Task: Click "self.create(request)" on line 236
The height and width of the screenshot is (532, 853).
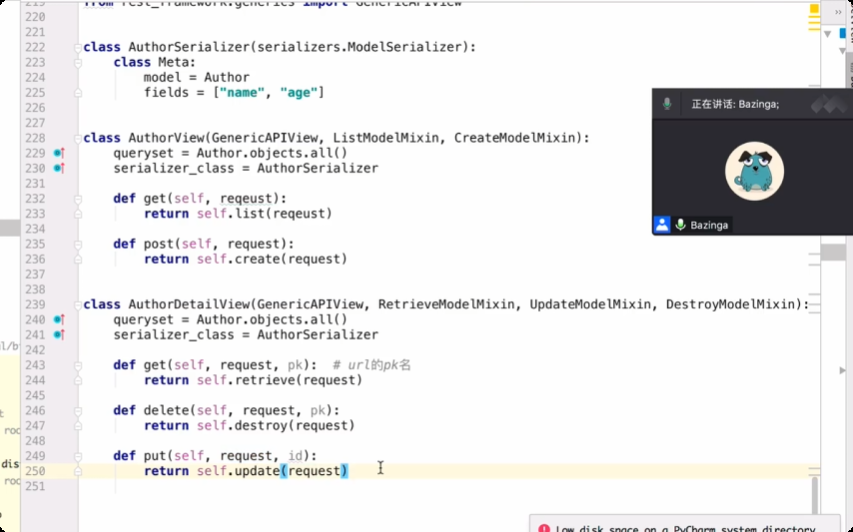Action: [x=272, y=259]
